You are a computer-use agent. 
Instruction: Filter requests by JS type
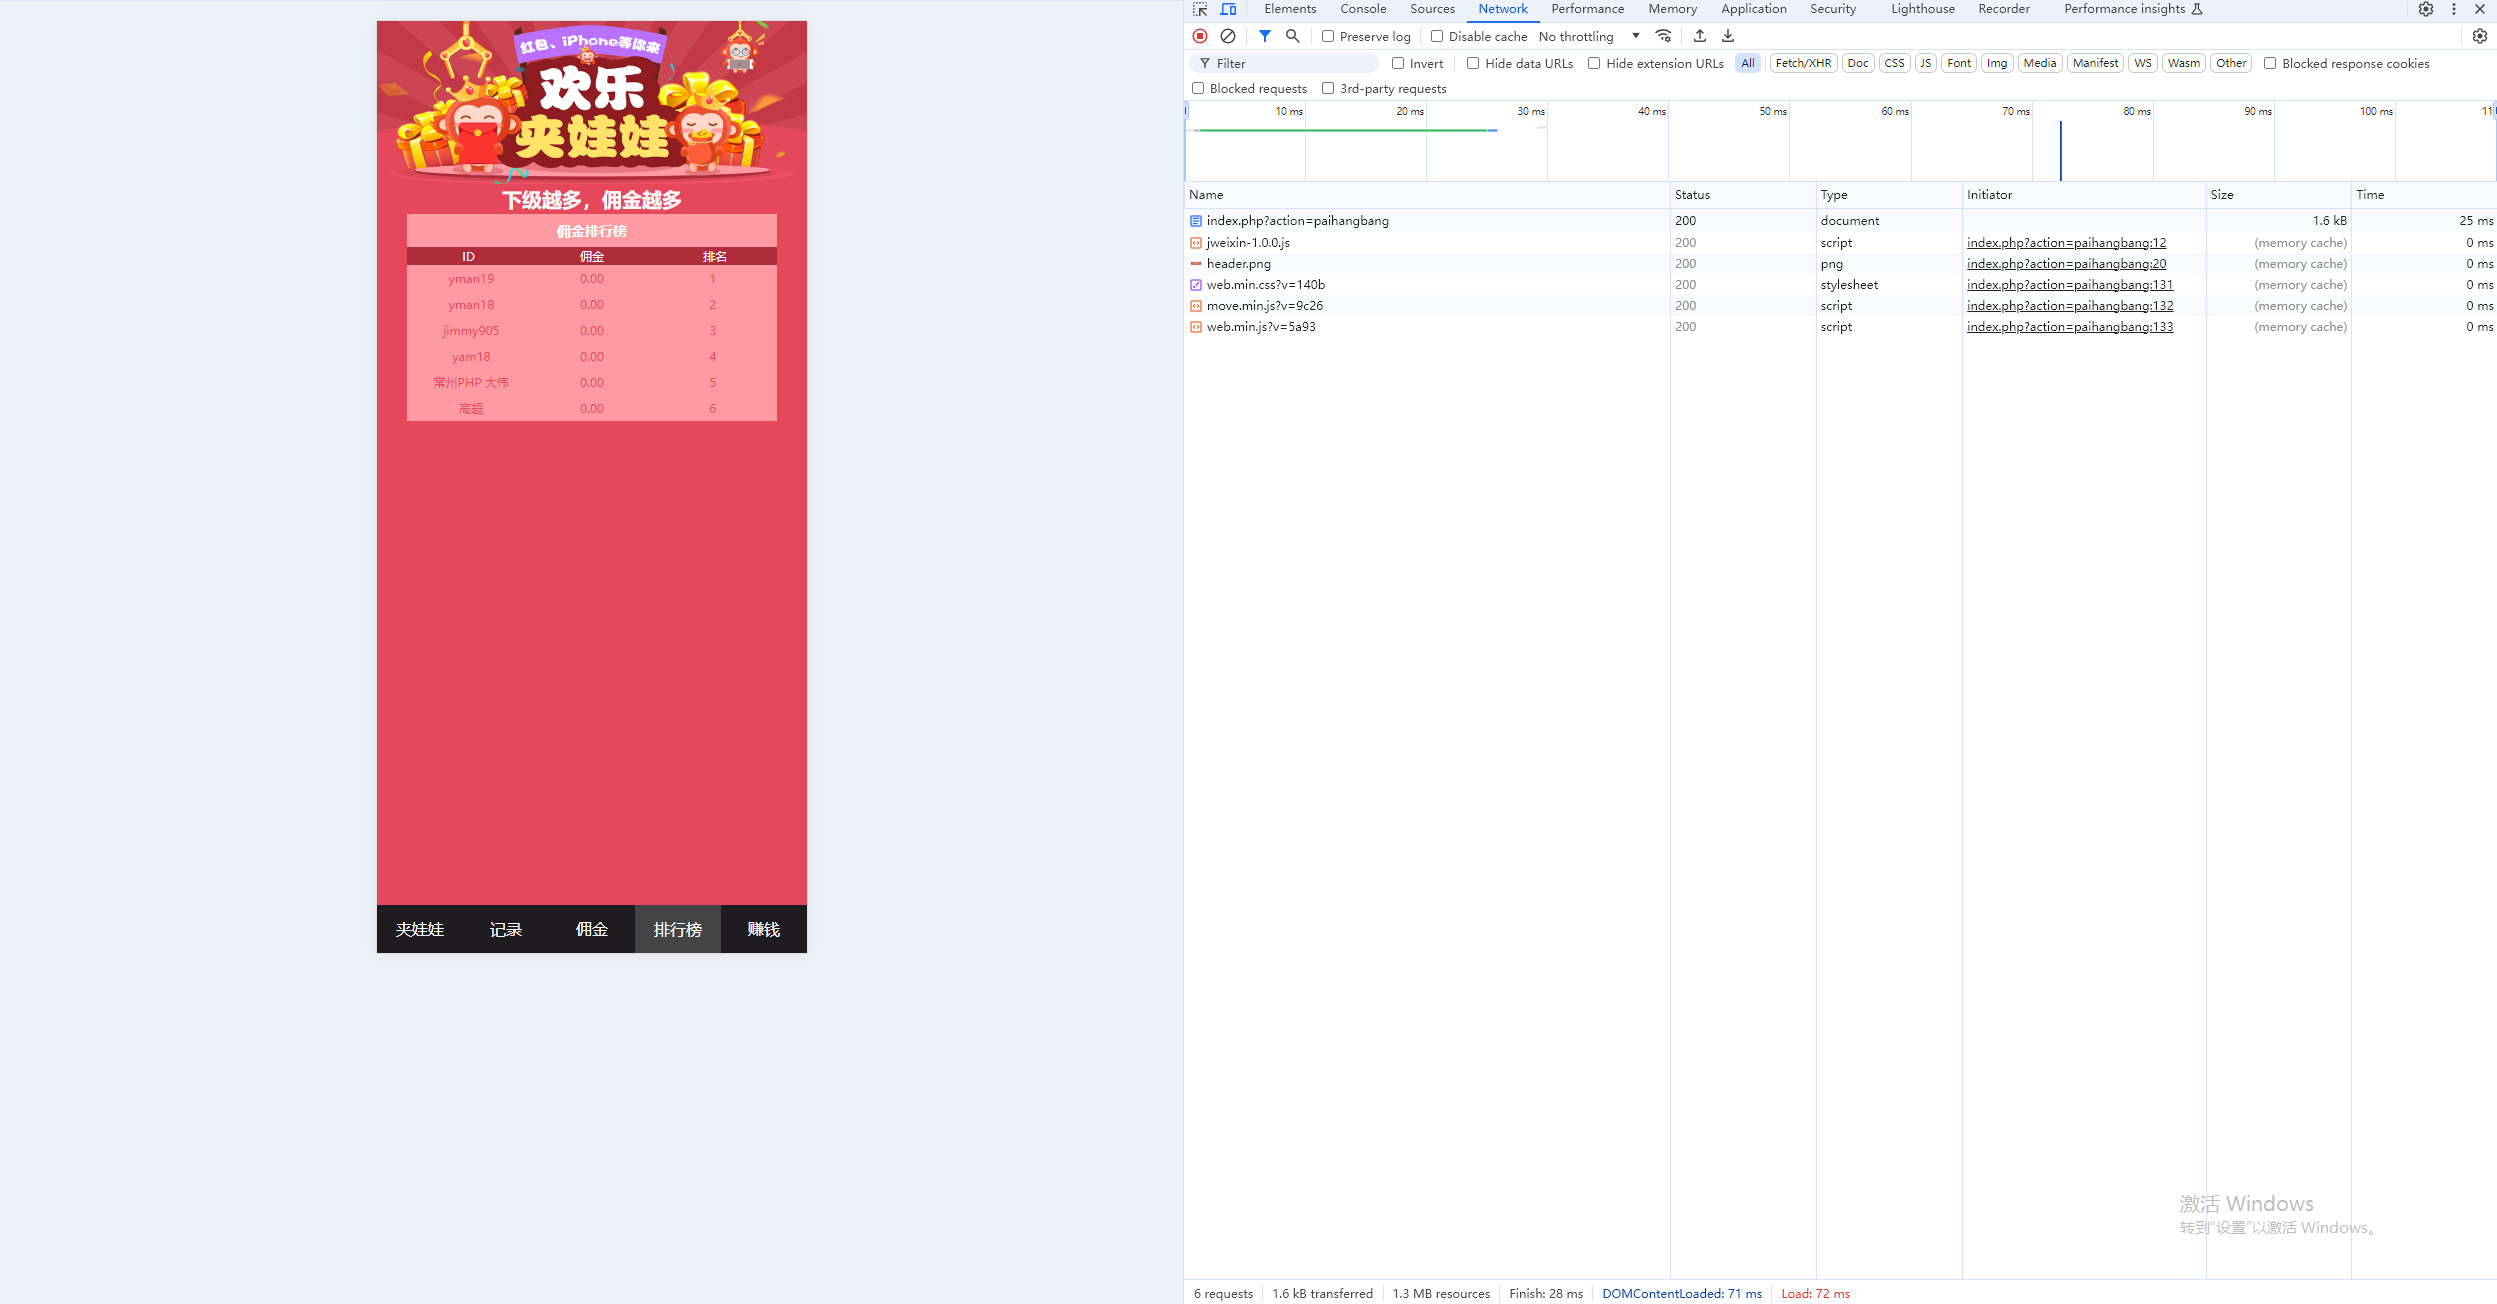pyautogui.click(x=1925, y=63)
